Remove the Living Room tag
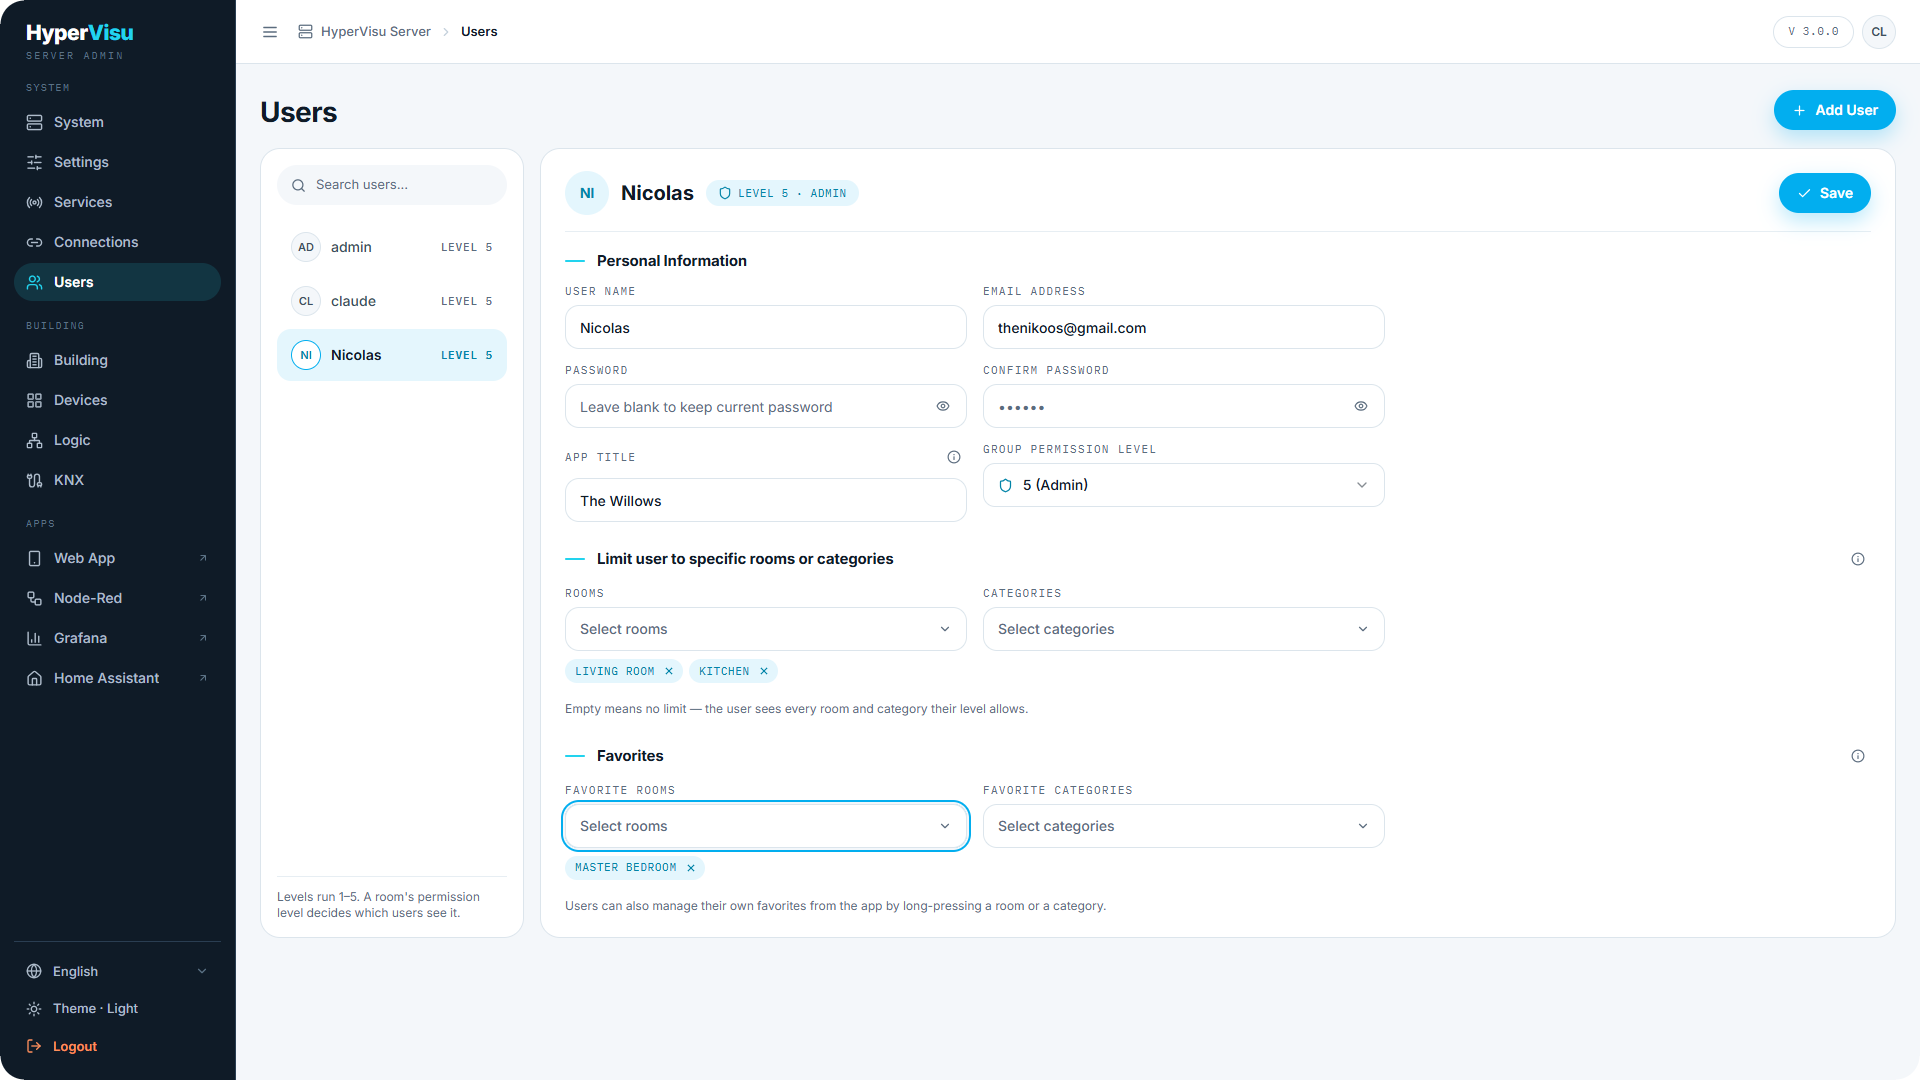Viewport: 1920px width, 1080px height. [x=669, y=671]
